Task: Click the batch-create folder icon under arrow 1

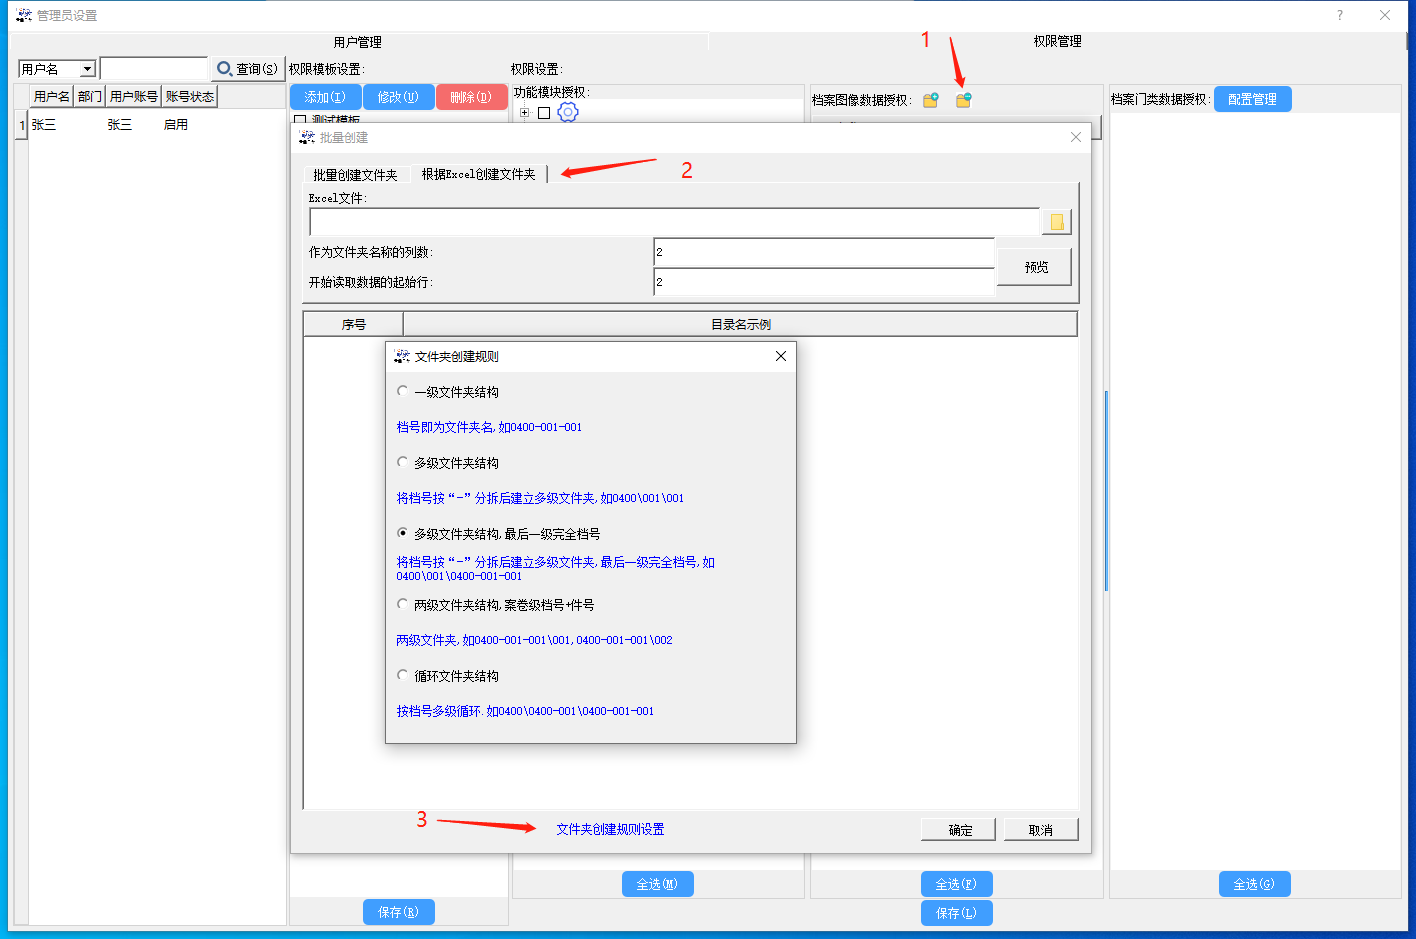Action: click(x=964, y=100)
